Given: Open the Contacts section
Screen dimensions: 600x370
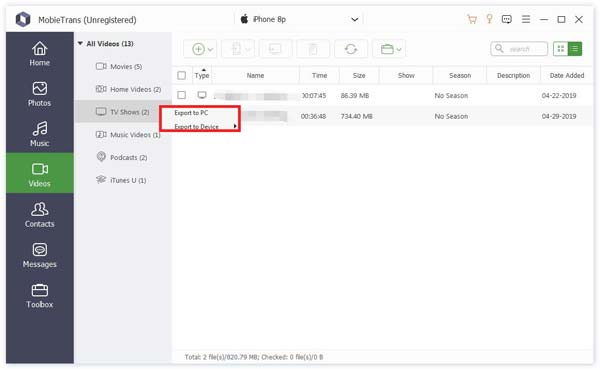Looking at the screenshot, I should 39,215.
